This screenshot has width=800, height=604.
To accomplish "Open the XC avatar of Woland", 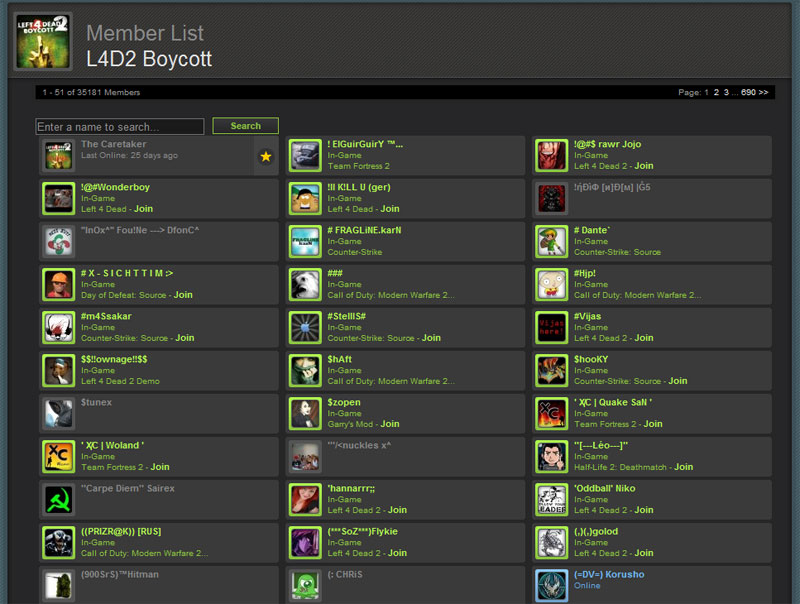I will [59, 457].
